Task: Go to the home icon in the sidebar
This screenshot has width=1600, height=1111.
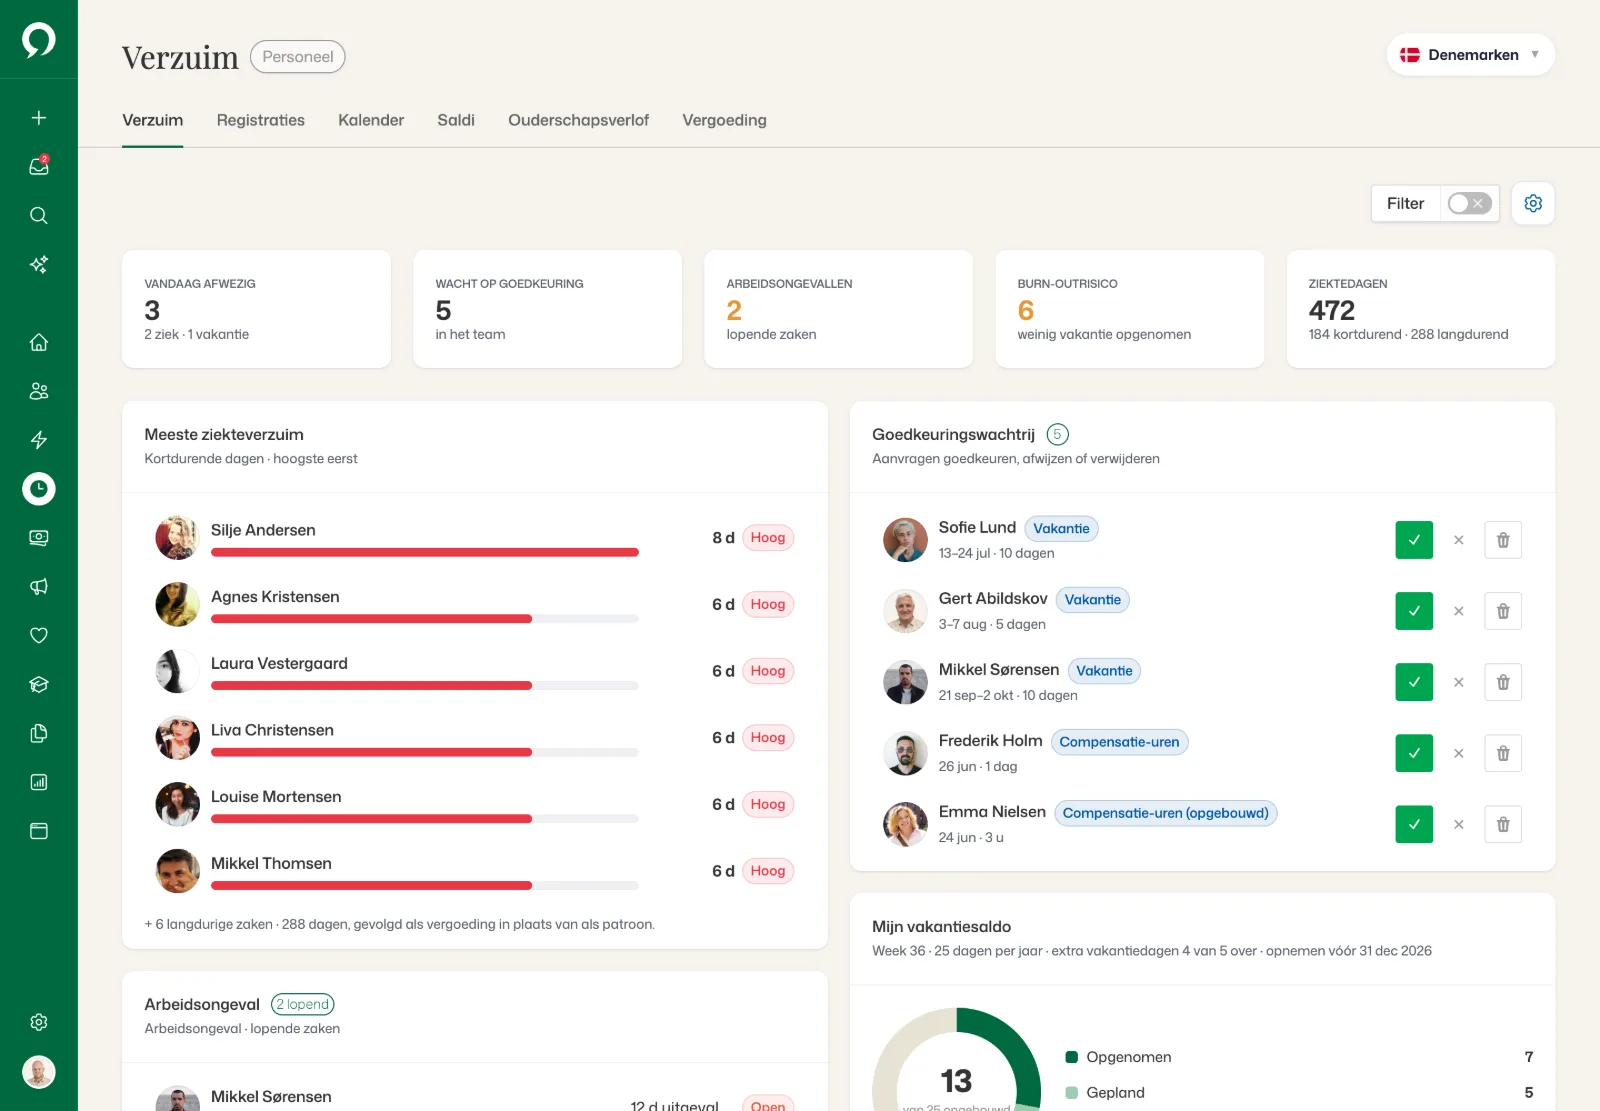Action: pos(39,342)
